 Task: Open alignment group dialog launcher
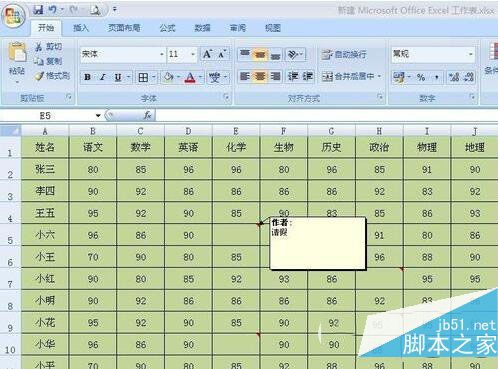click(x=380, y=97)
